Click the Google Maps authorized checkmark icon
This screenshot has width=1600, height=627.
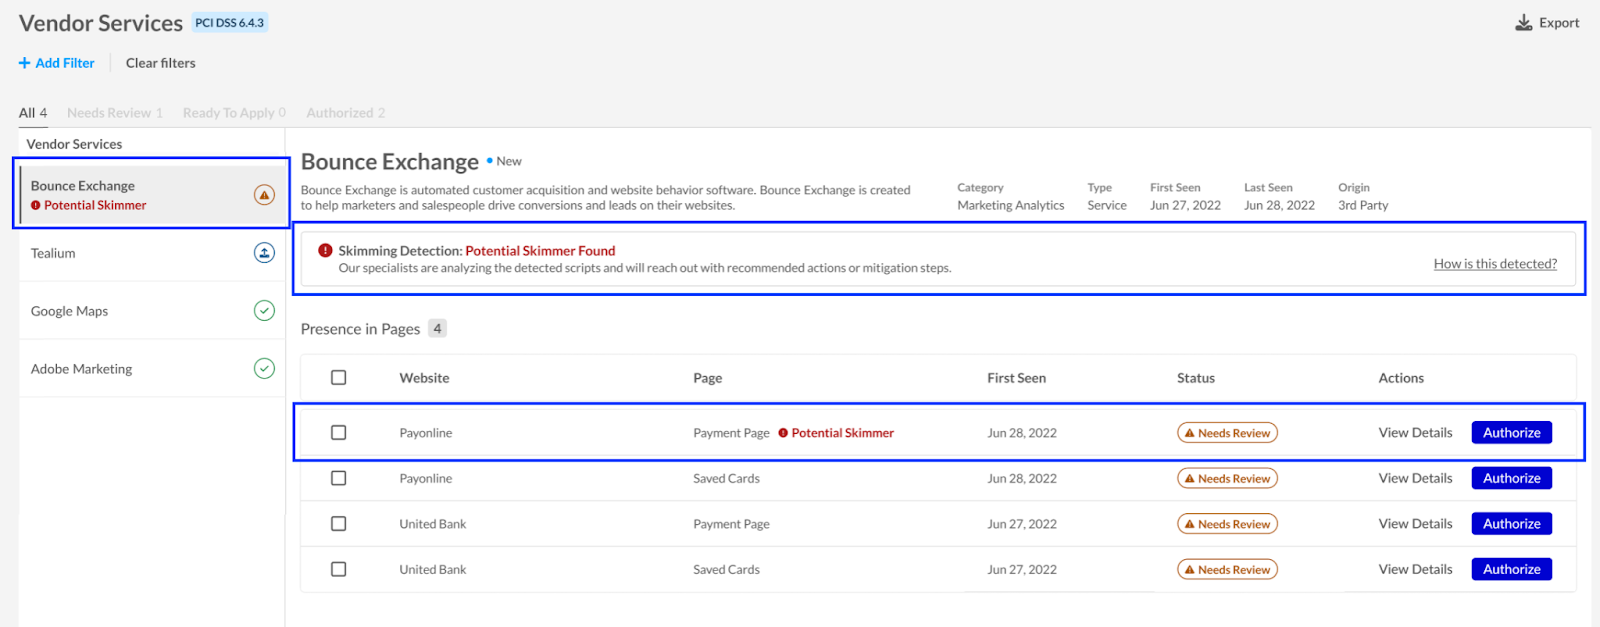pos(264,311)
